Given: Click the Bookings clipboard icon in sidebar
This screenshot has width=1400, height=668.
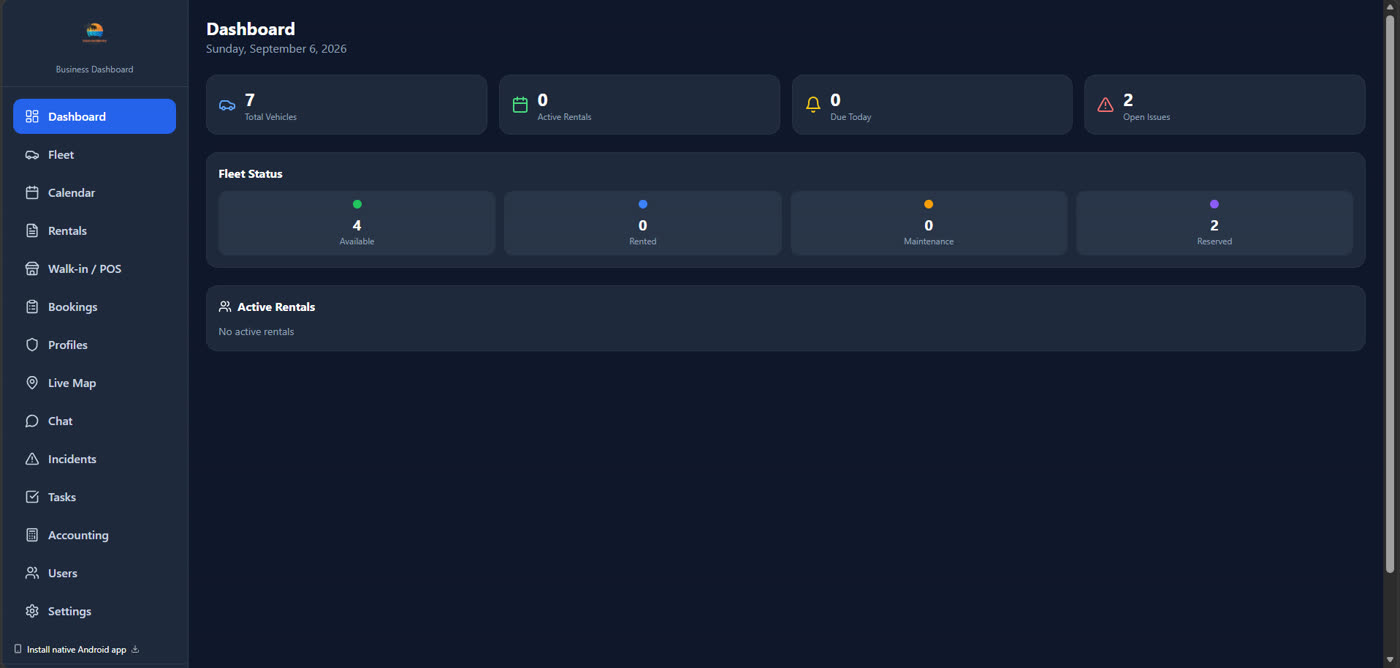Looking at the screenshot, I should [x=32, y=307].
